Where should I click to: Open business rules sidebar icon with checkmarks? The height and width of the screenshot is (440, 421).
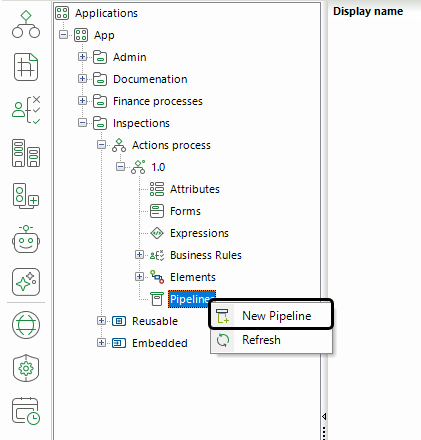(26, 110)
